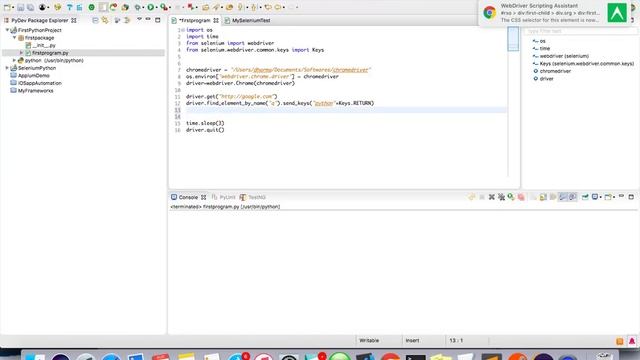Expand the SeleniumPython project node
Image resolution: width=640 pixels, height=360 pixels.
(x=7, y=68)
